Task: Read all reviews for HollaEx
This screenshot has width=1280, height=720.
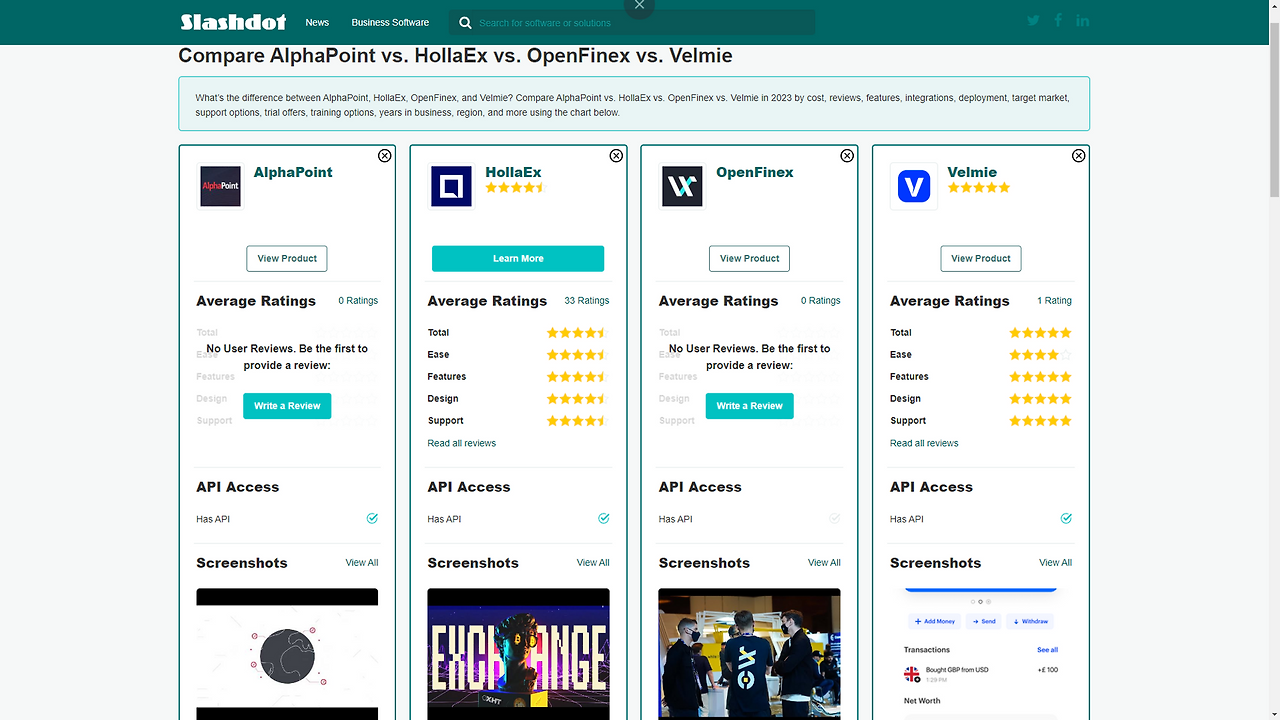Action: (462, 443)
